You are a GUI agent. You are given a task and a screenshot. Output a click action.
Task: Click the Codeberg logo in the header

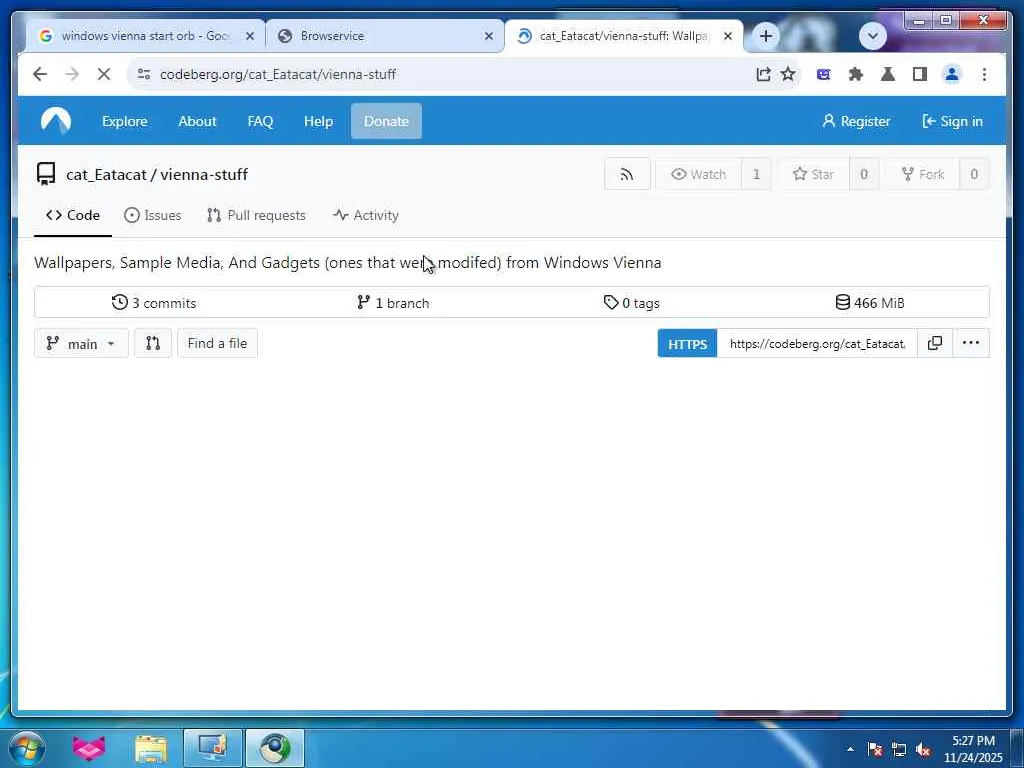coord(56,121)
